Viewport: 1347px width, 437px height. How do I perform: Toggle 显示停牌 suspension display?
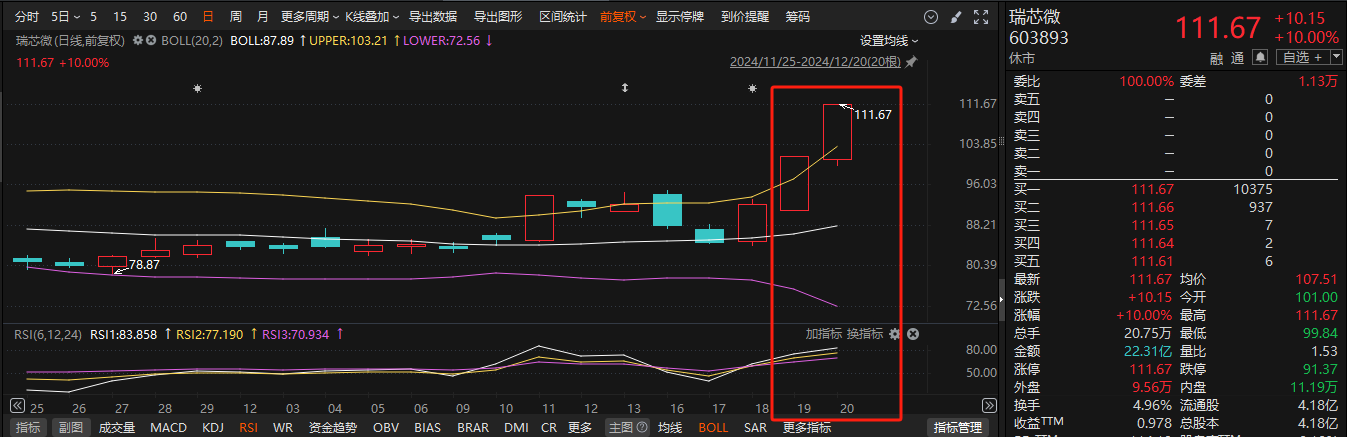point(680,17)
